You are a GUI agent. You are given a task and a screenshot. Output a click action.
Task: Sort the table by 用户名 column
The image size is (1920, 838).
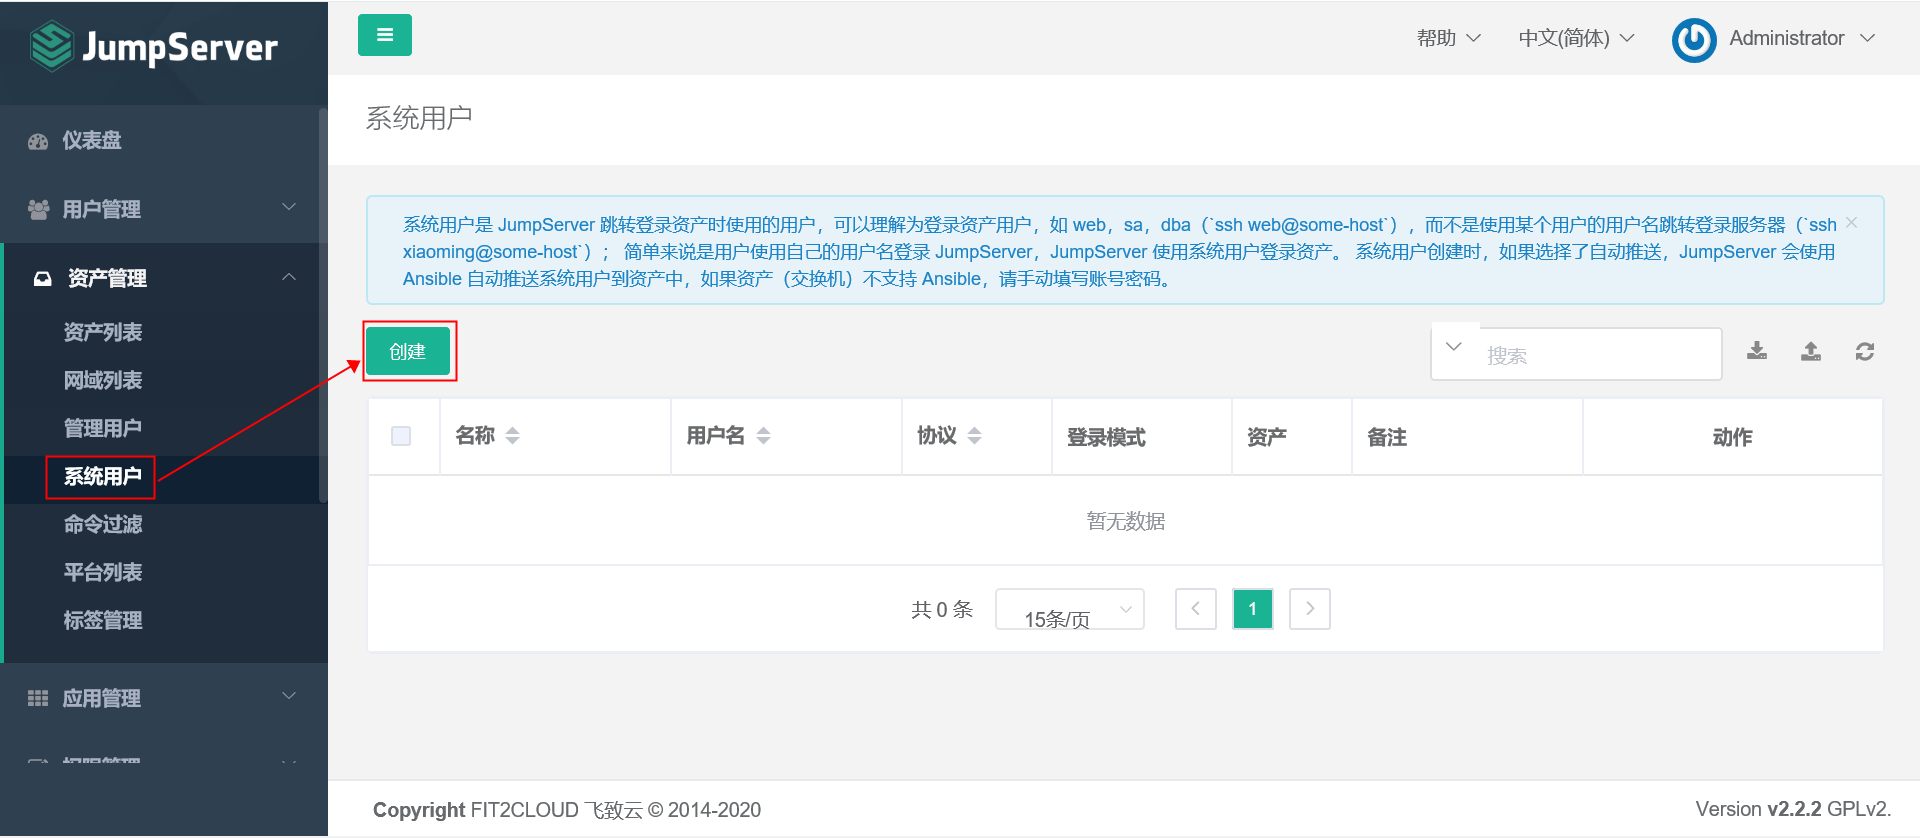[763, 436]
